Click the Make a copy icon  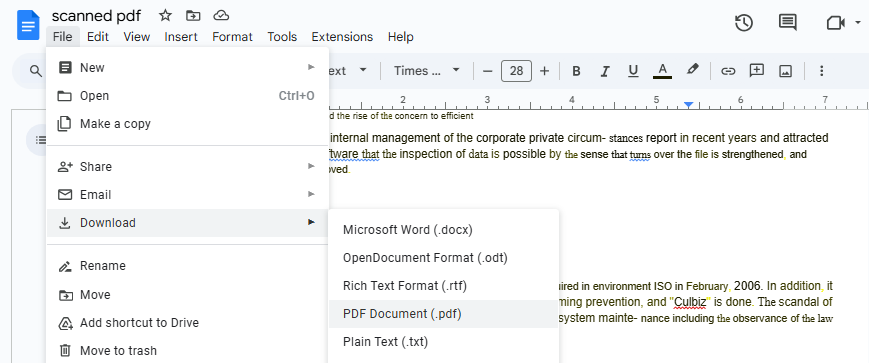tap(65, 124)
